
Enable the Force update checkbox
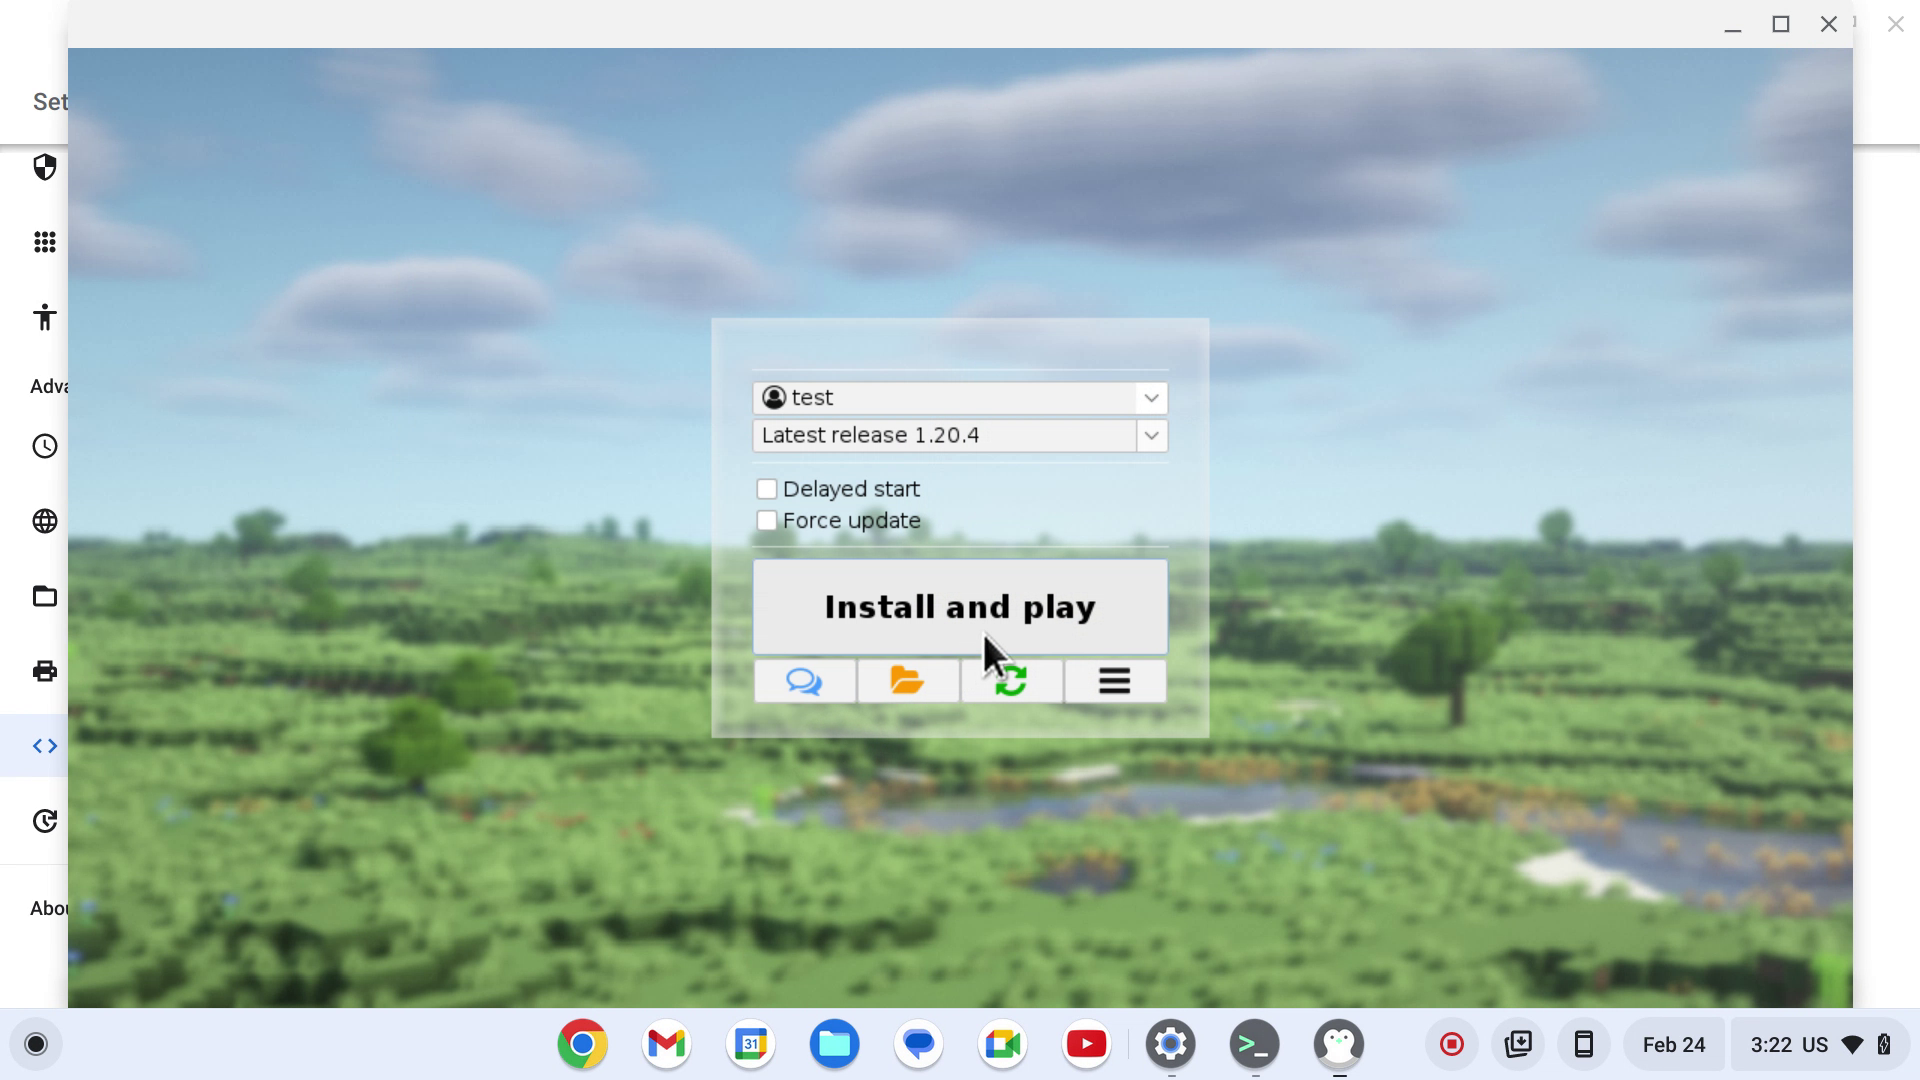tap(766, 520)
